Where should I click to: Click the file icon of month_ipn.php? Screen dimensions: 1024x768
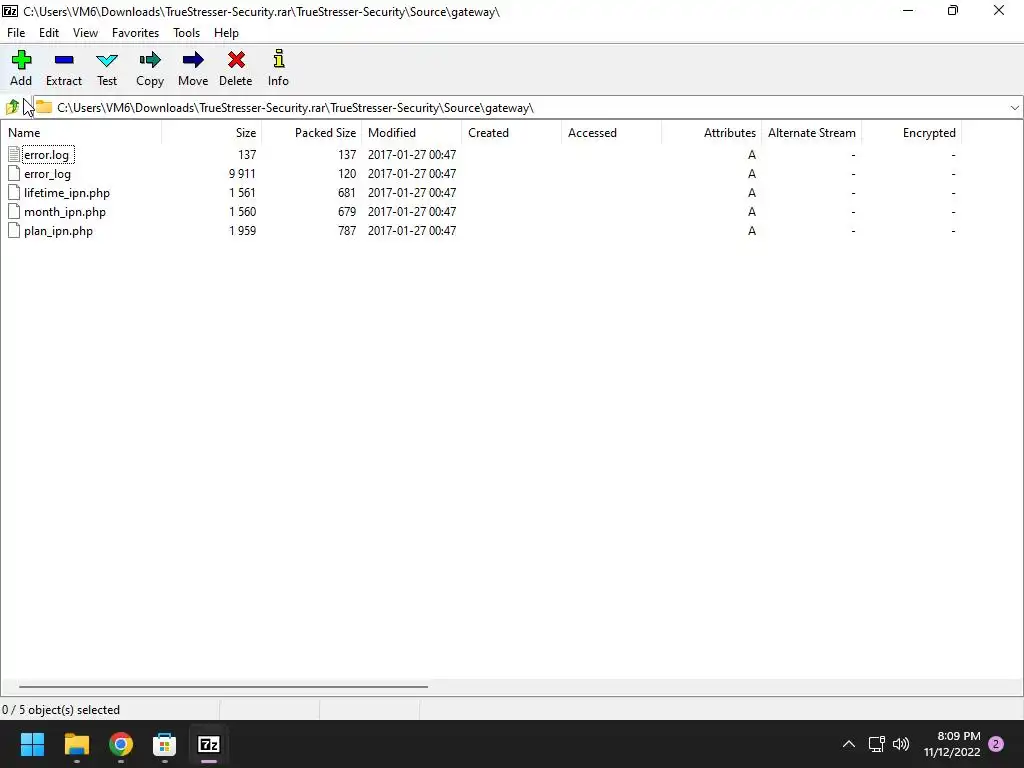pos(14,212)
